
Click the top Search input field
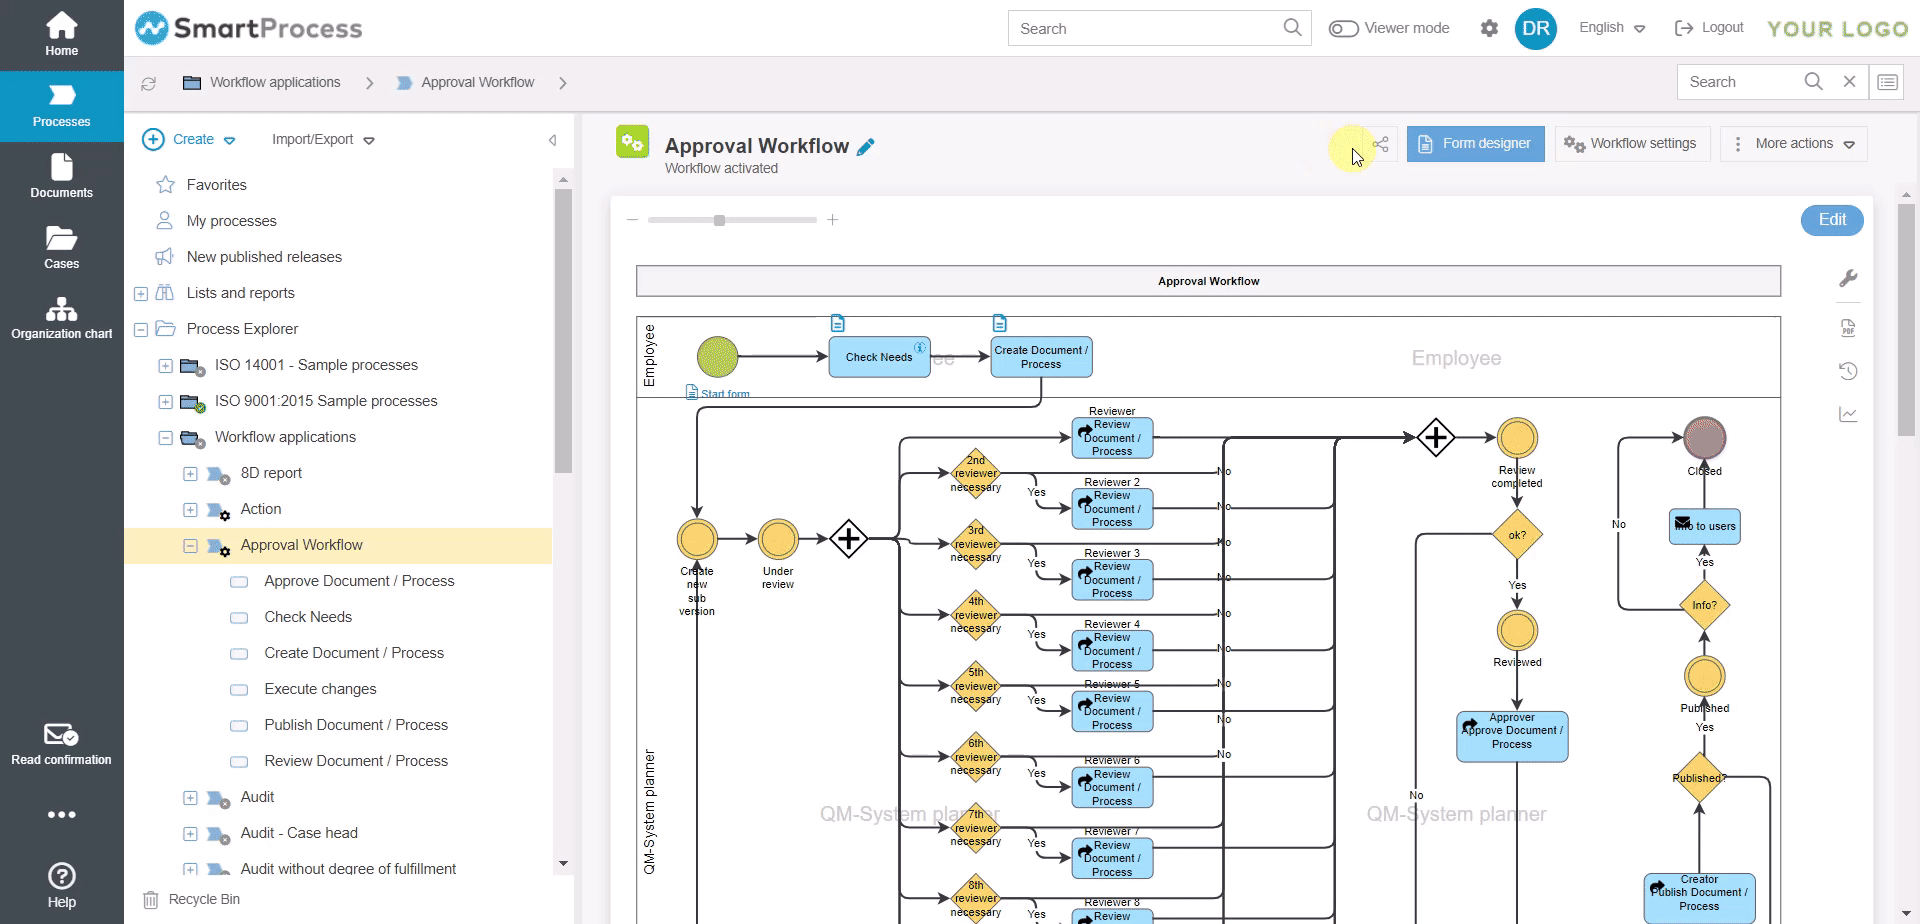(1145, 29)
